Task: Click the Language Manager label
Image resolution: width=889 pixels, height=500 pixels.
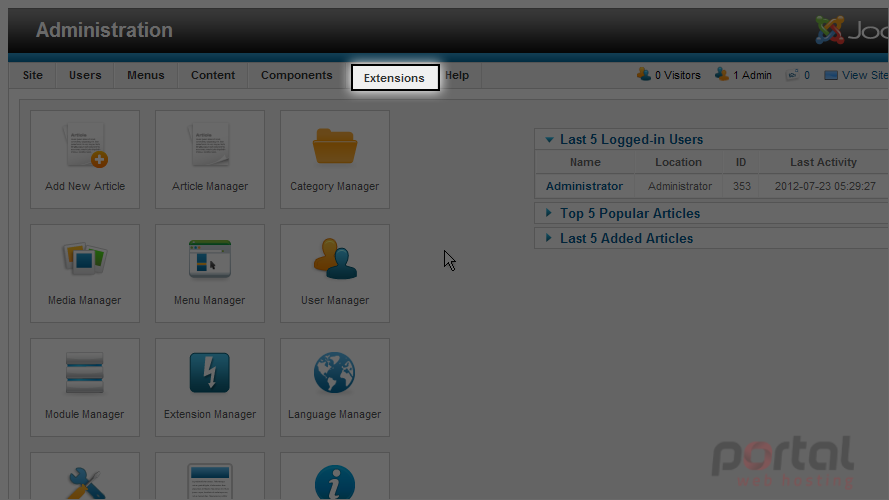Action: (x=335, y=414)
